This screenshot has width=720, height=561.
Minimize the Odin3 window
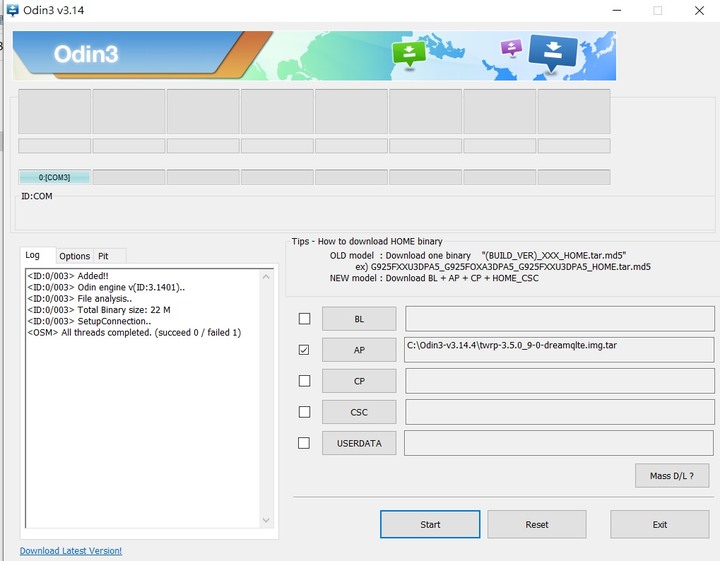[x=617, y=10]
